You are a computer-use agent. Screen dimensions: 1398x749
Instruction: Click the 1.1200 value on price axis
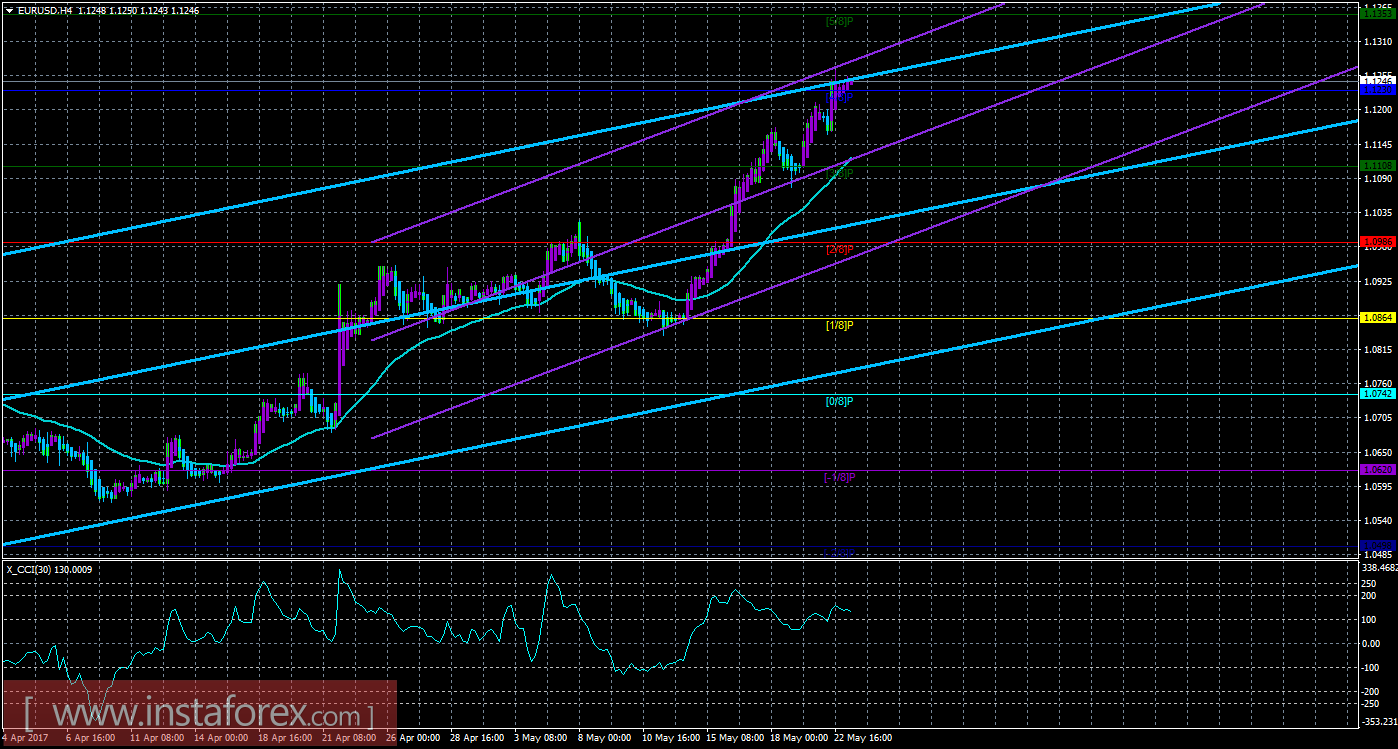(1377, 109)
